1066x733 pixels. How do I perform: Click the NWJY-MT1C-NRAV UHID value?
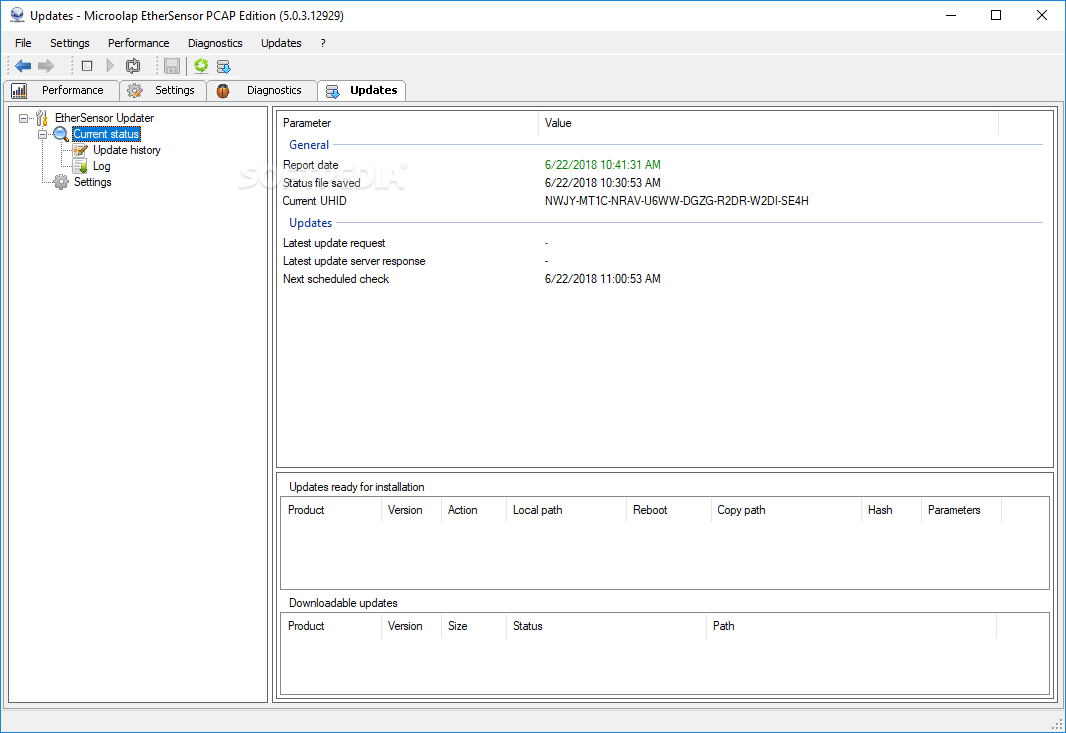pyautogui.click(x=676, y=201)
